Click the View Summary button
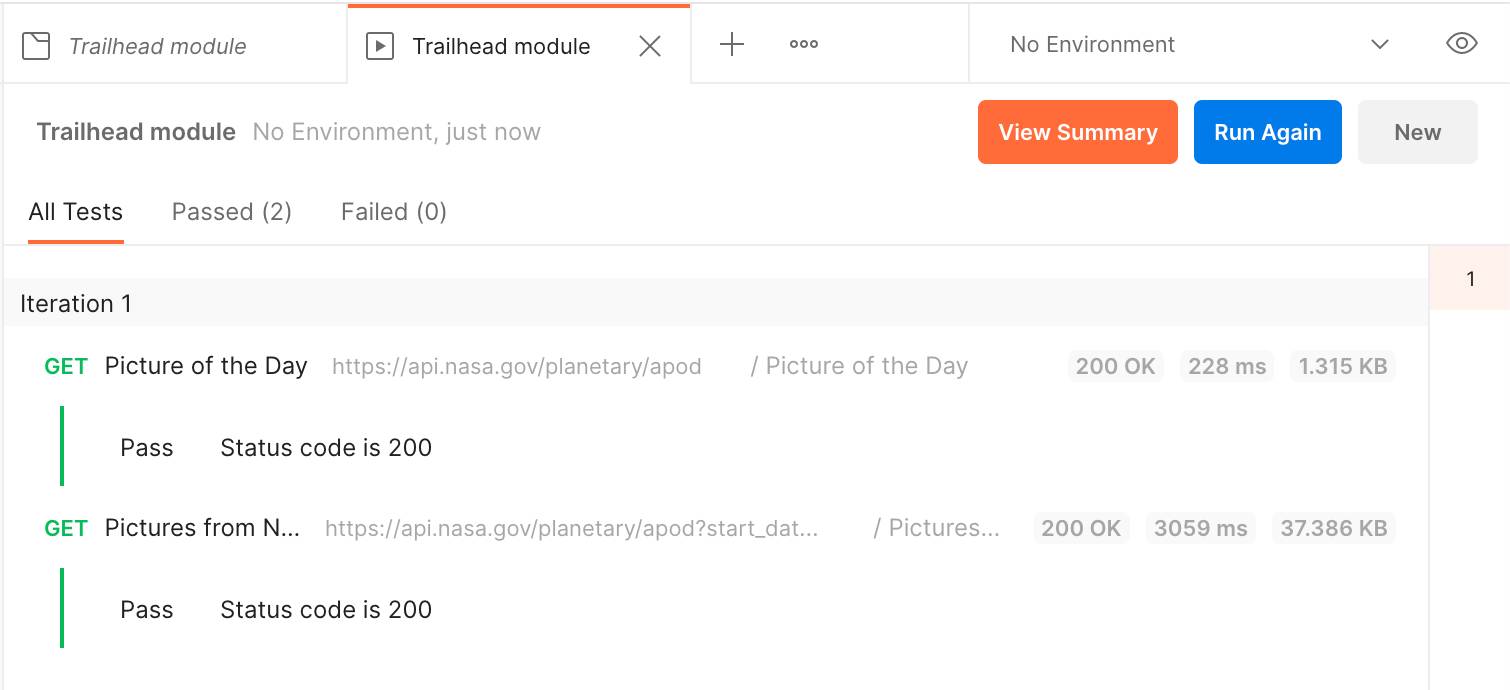1510x690 pixels. click(1077, 131)
